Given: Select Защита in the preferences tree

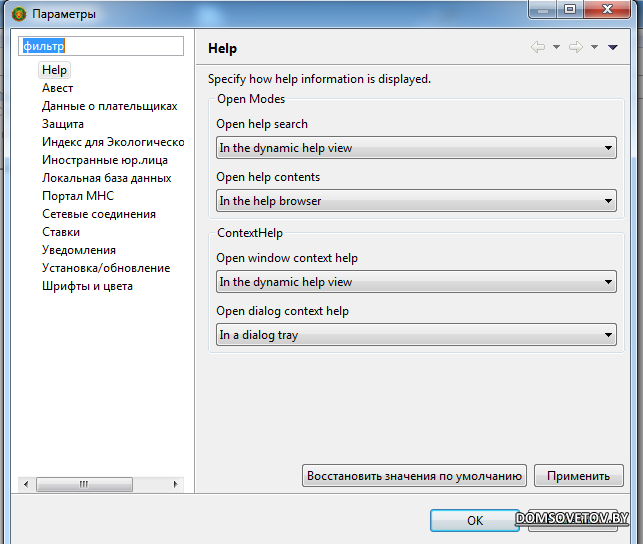Looking at the screenshot, I should [63, 124].
